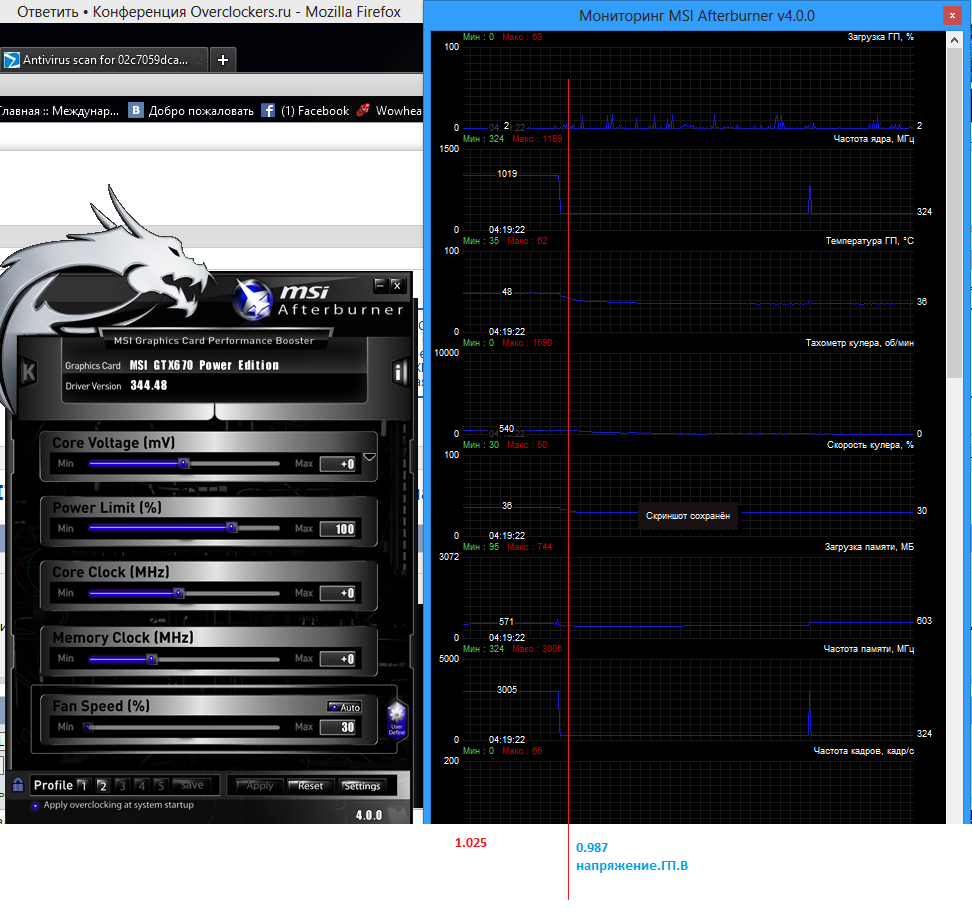Click the Скриншот сохранён notification
Viewport: 972px width, 917px height.
click(688, 516)
